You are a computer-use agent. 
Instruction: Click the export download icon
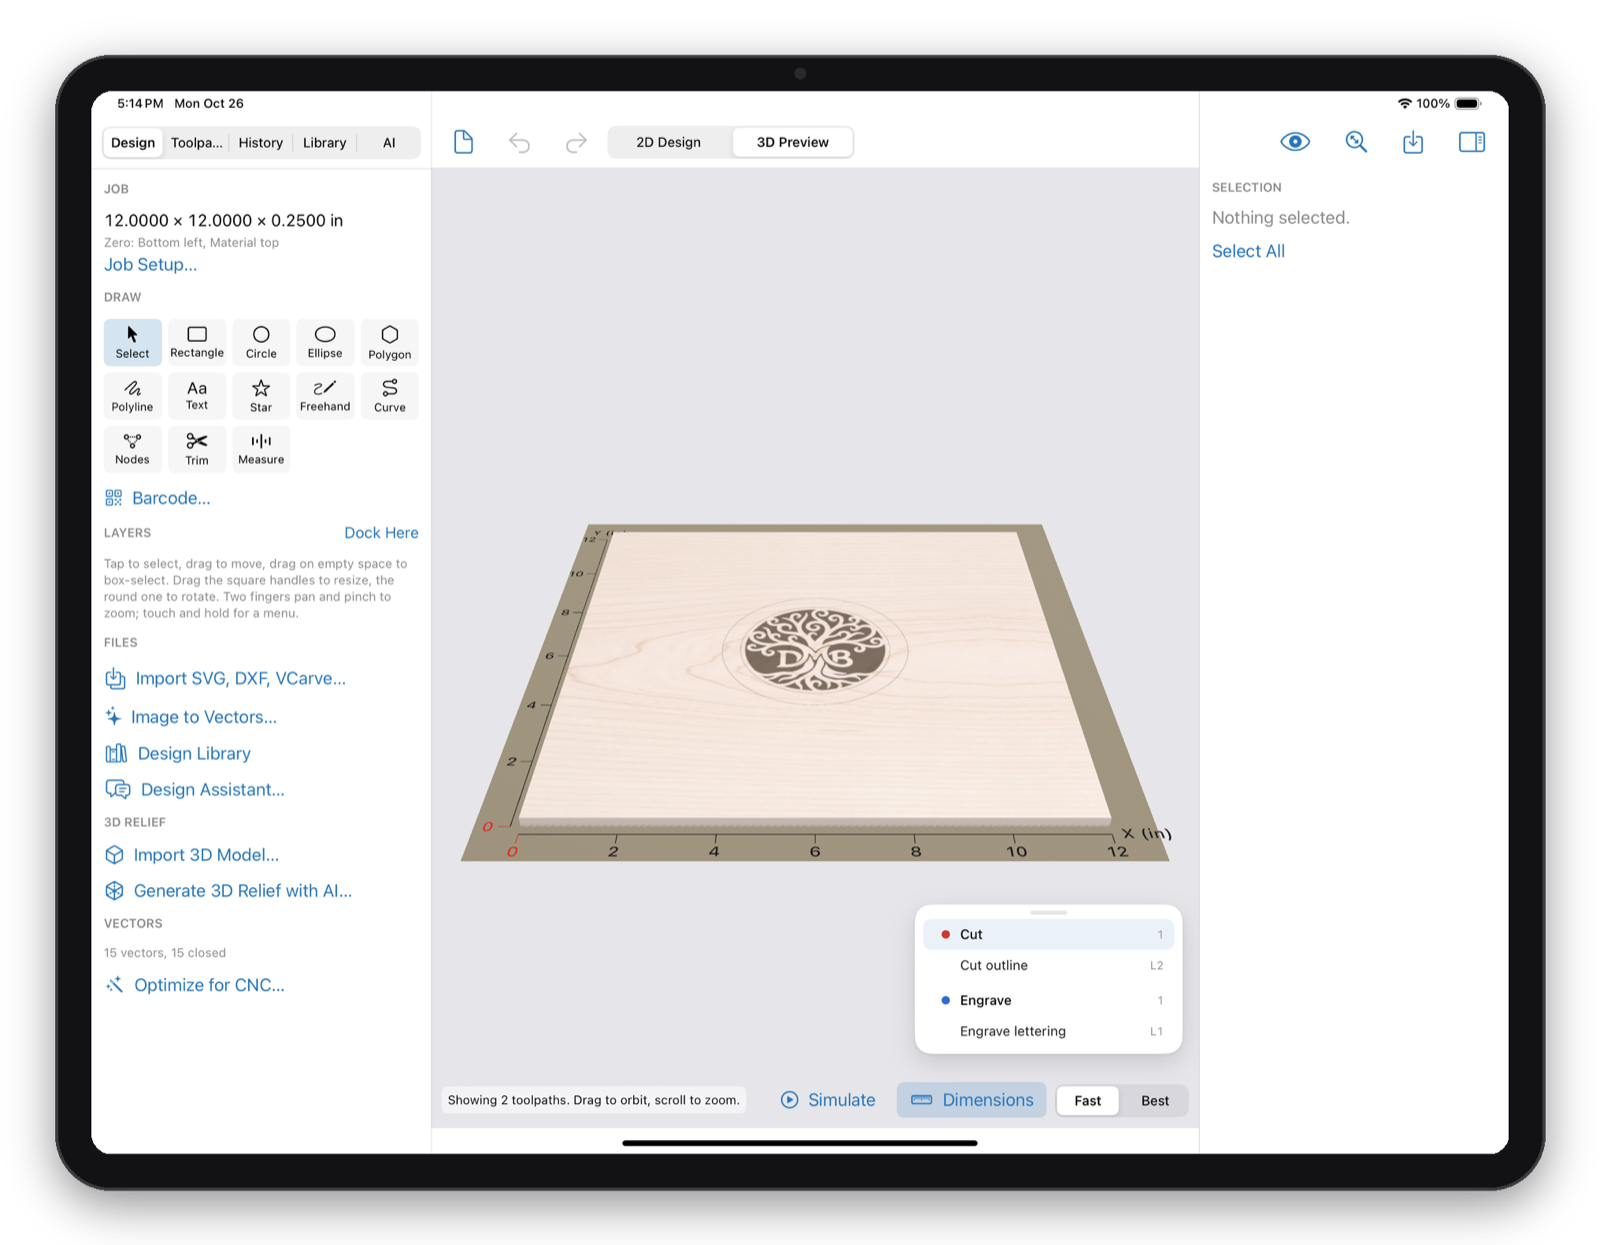point(1413,142)
